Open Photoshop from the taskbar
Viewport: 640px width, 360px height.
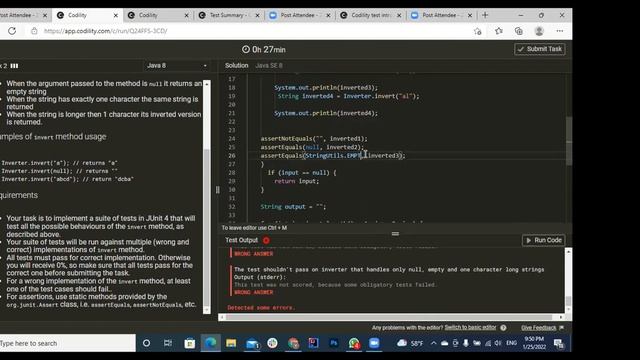pos(333,343)
